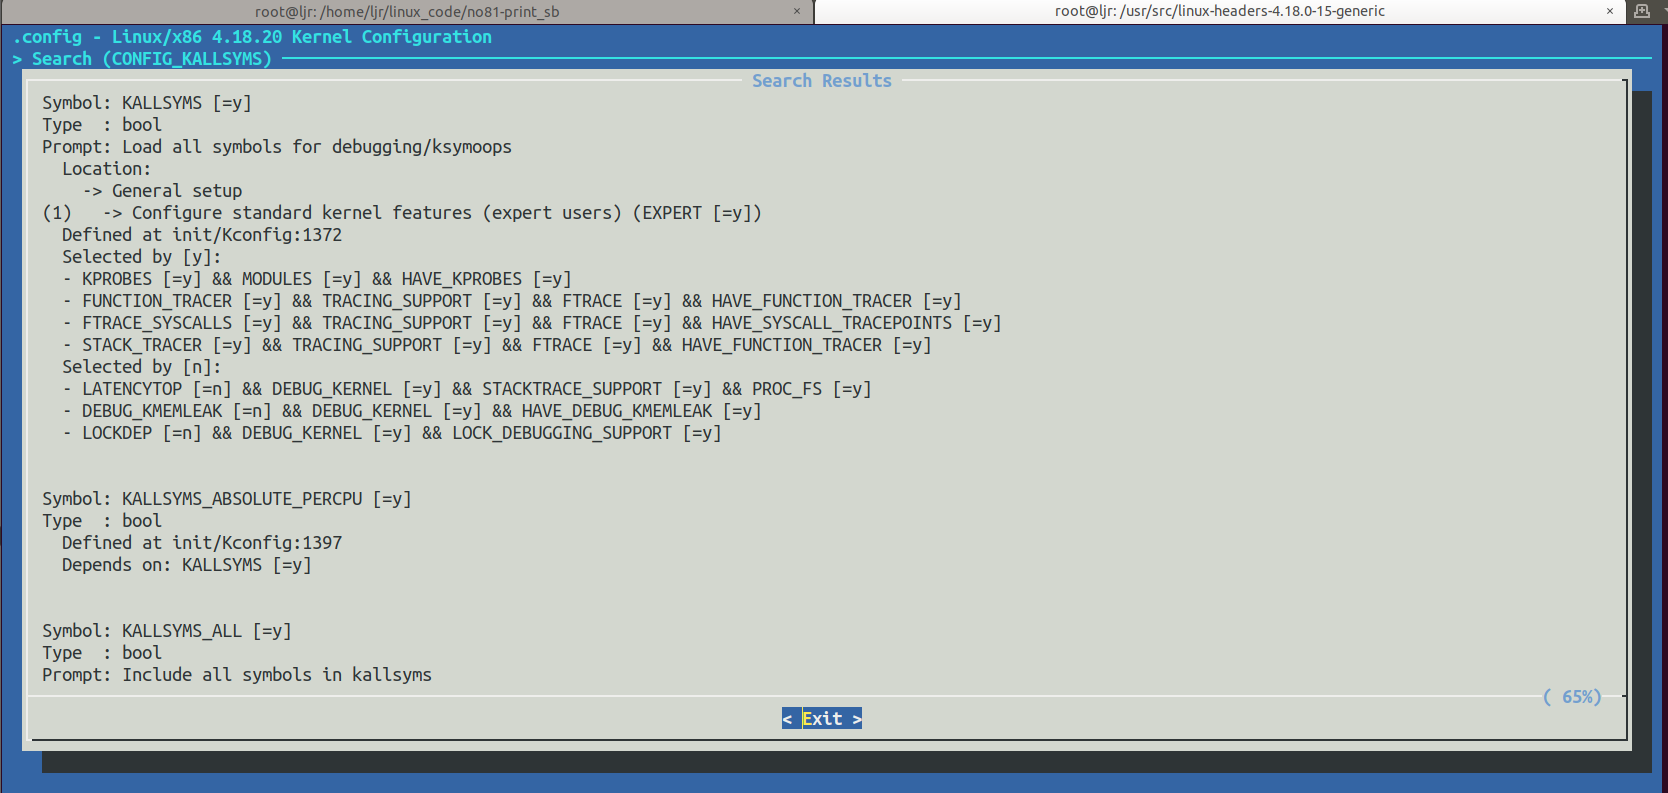Image resolution: width=1668 pixels, height=793 pixels.
Task: Click the STACK_TRACER dependency line
Action: pyautogui.click(x=497, y=345)
